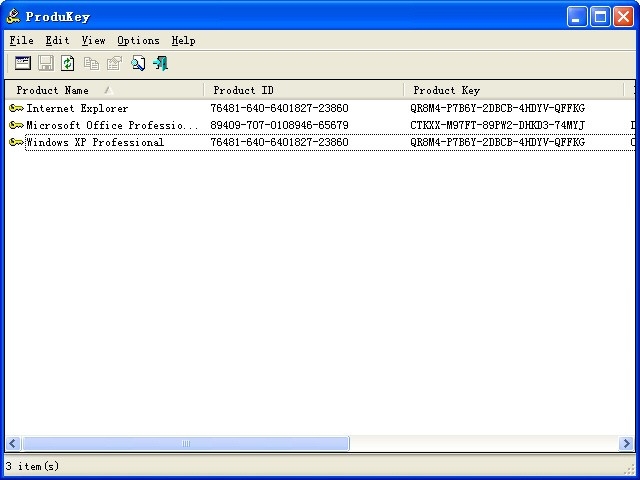
Task: Click the Properties toolbar icon
Action: tap(114, 63)
